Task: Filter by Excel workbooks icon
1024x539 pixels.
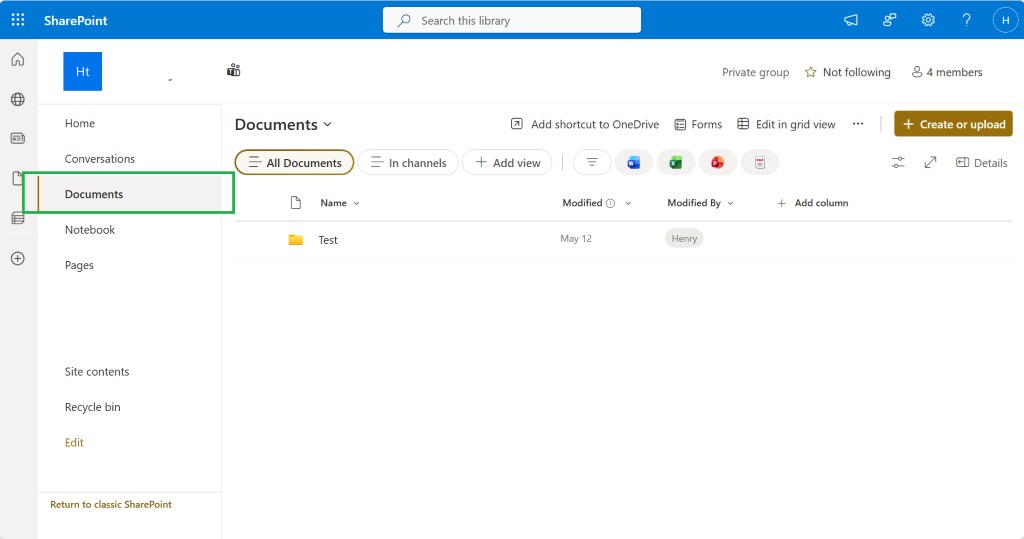Action: pyautogui.click(x=675, y=163)
